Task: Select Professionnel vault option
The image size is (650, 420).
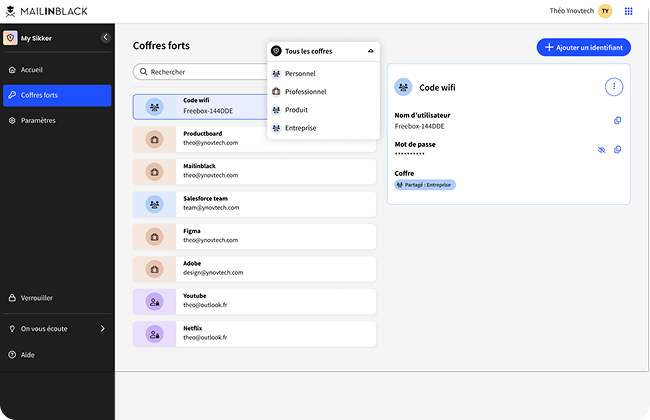Action: tap(323, 92)
